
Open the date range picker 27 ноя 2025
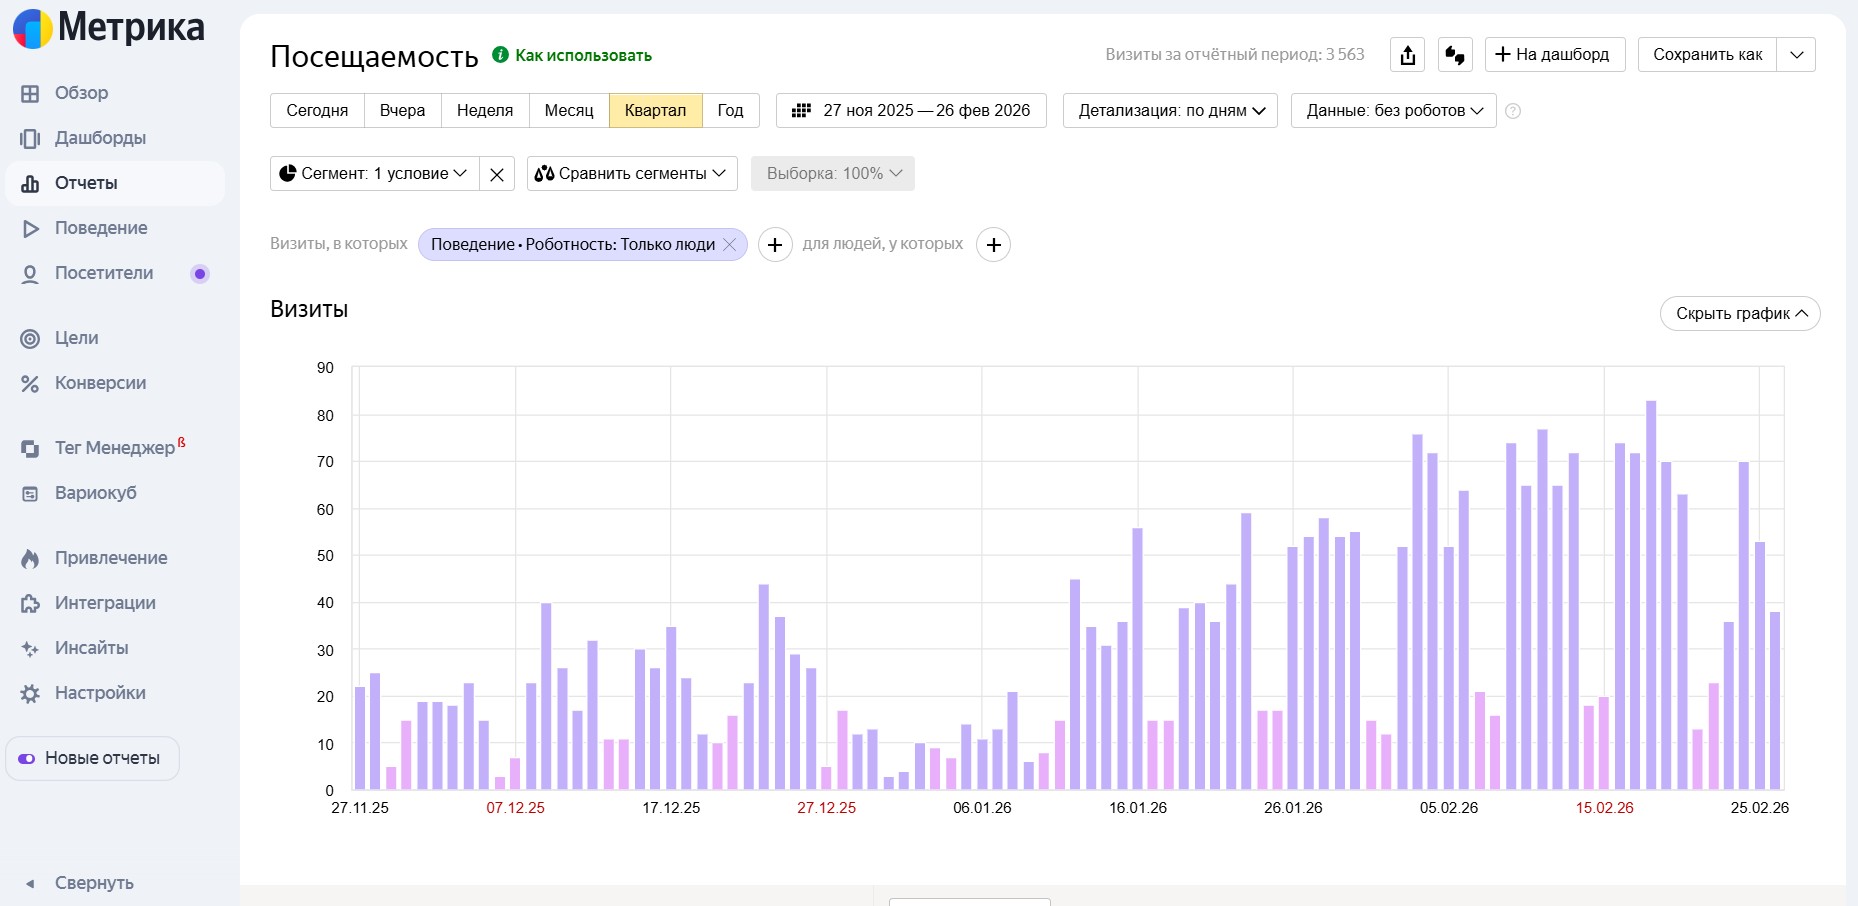click(x=911, y=110)
